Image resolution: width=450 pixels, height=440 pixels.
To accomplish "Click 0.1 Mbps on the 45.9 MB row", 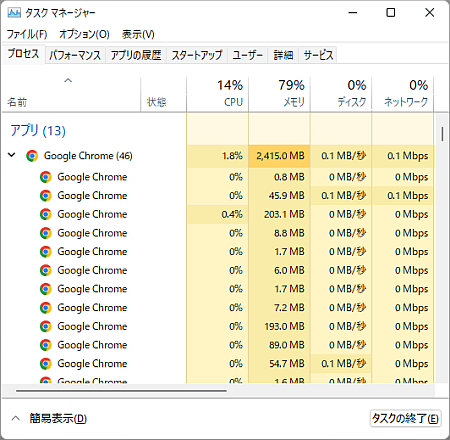I will (x=408, y=196).
